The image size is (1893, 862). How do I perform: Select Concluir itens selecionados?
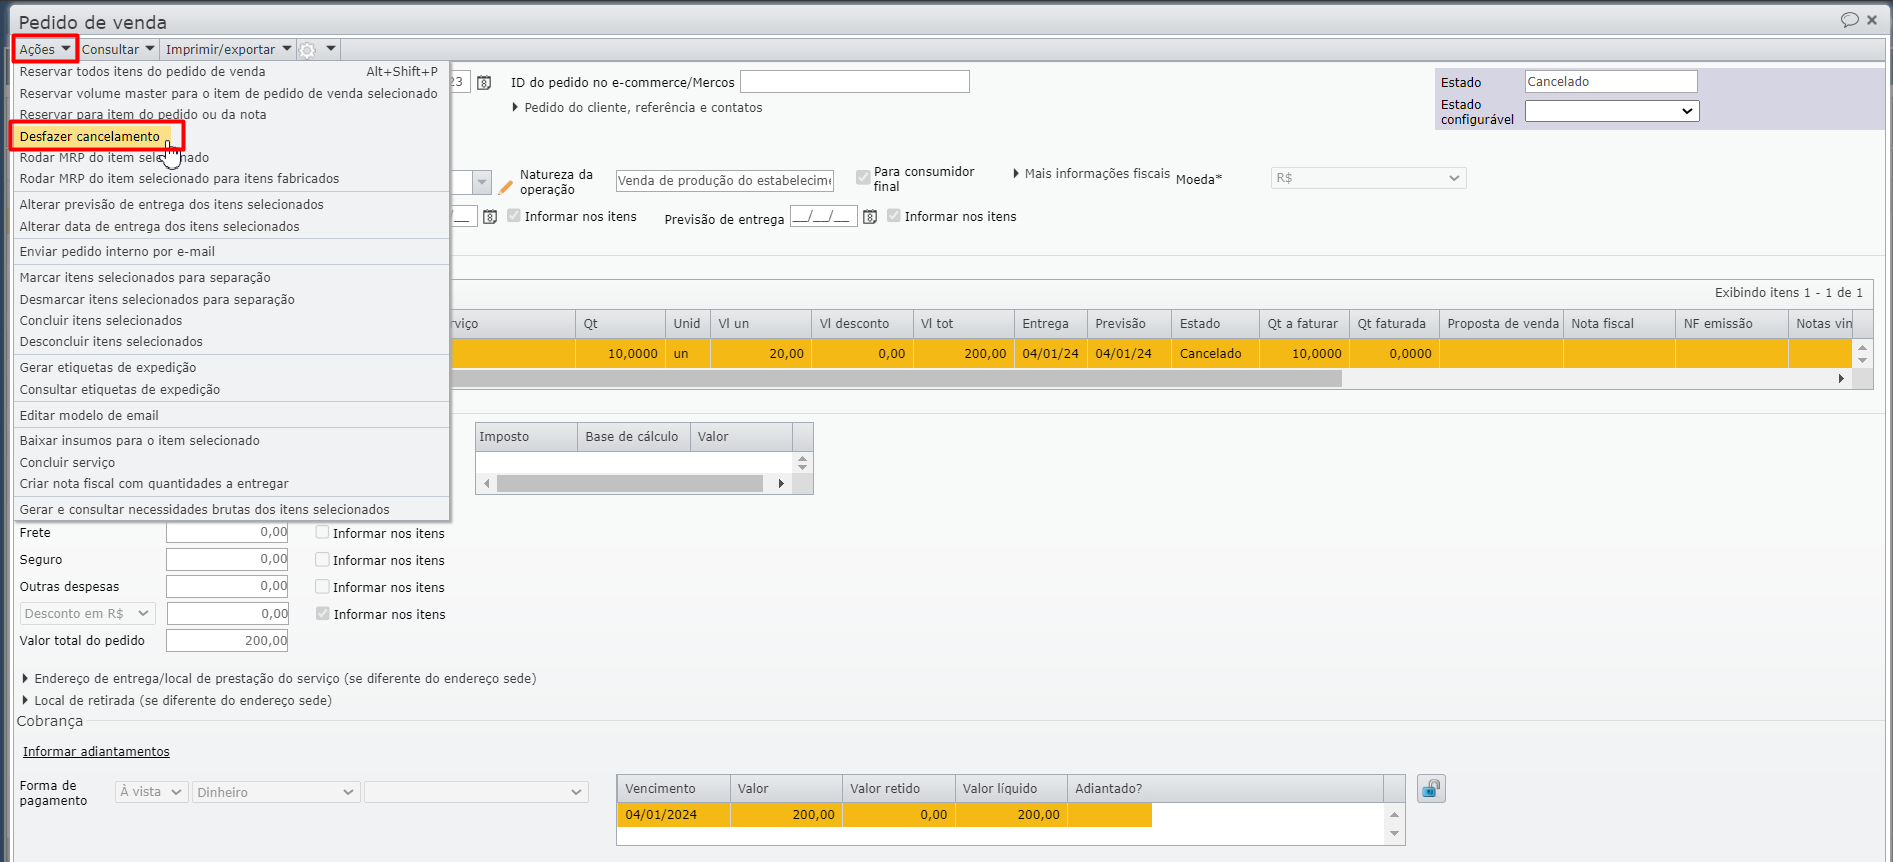tap(231, 321)
